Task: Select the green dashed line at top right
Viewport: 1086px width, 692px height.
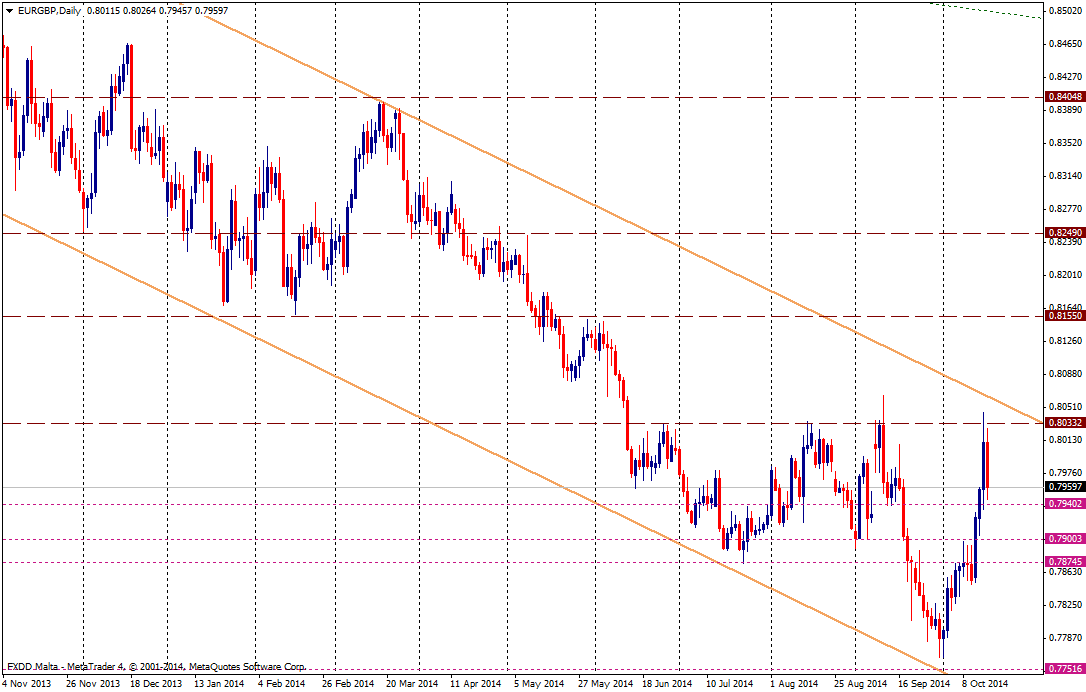Action: click(990, 11)
